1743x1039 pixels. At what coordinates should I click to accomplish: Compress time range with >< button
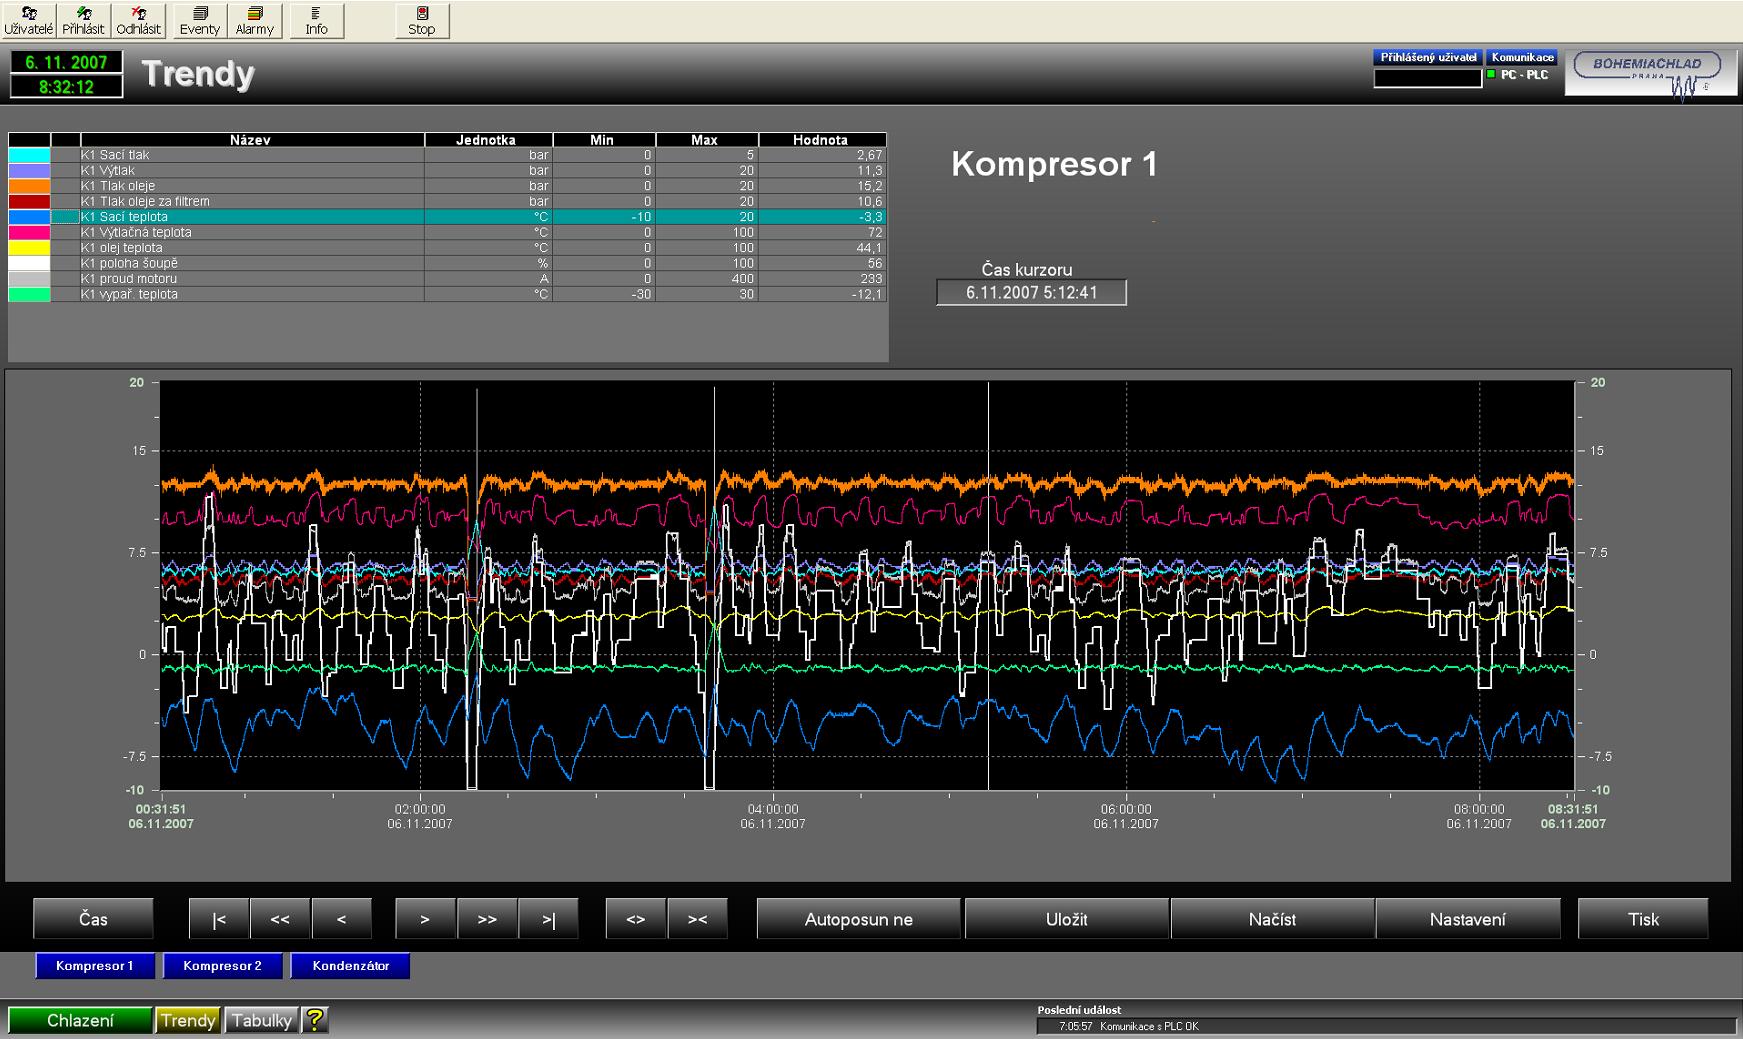(x=698, y=919)
